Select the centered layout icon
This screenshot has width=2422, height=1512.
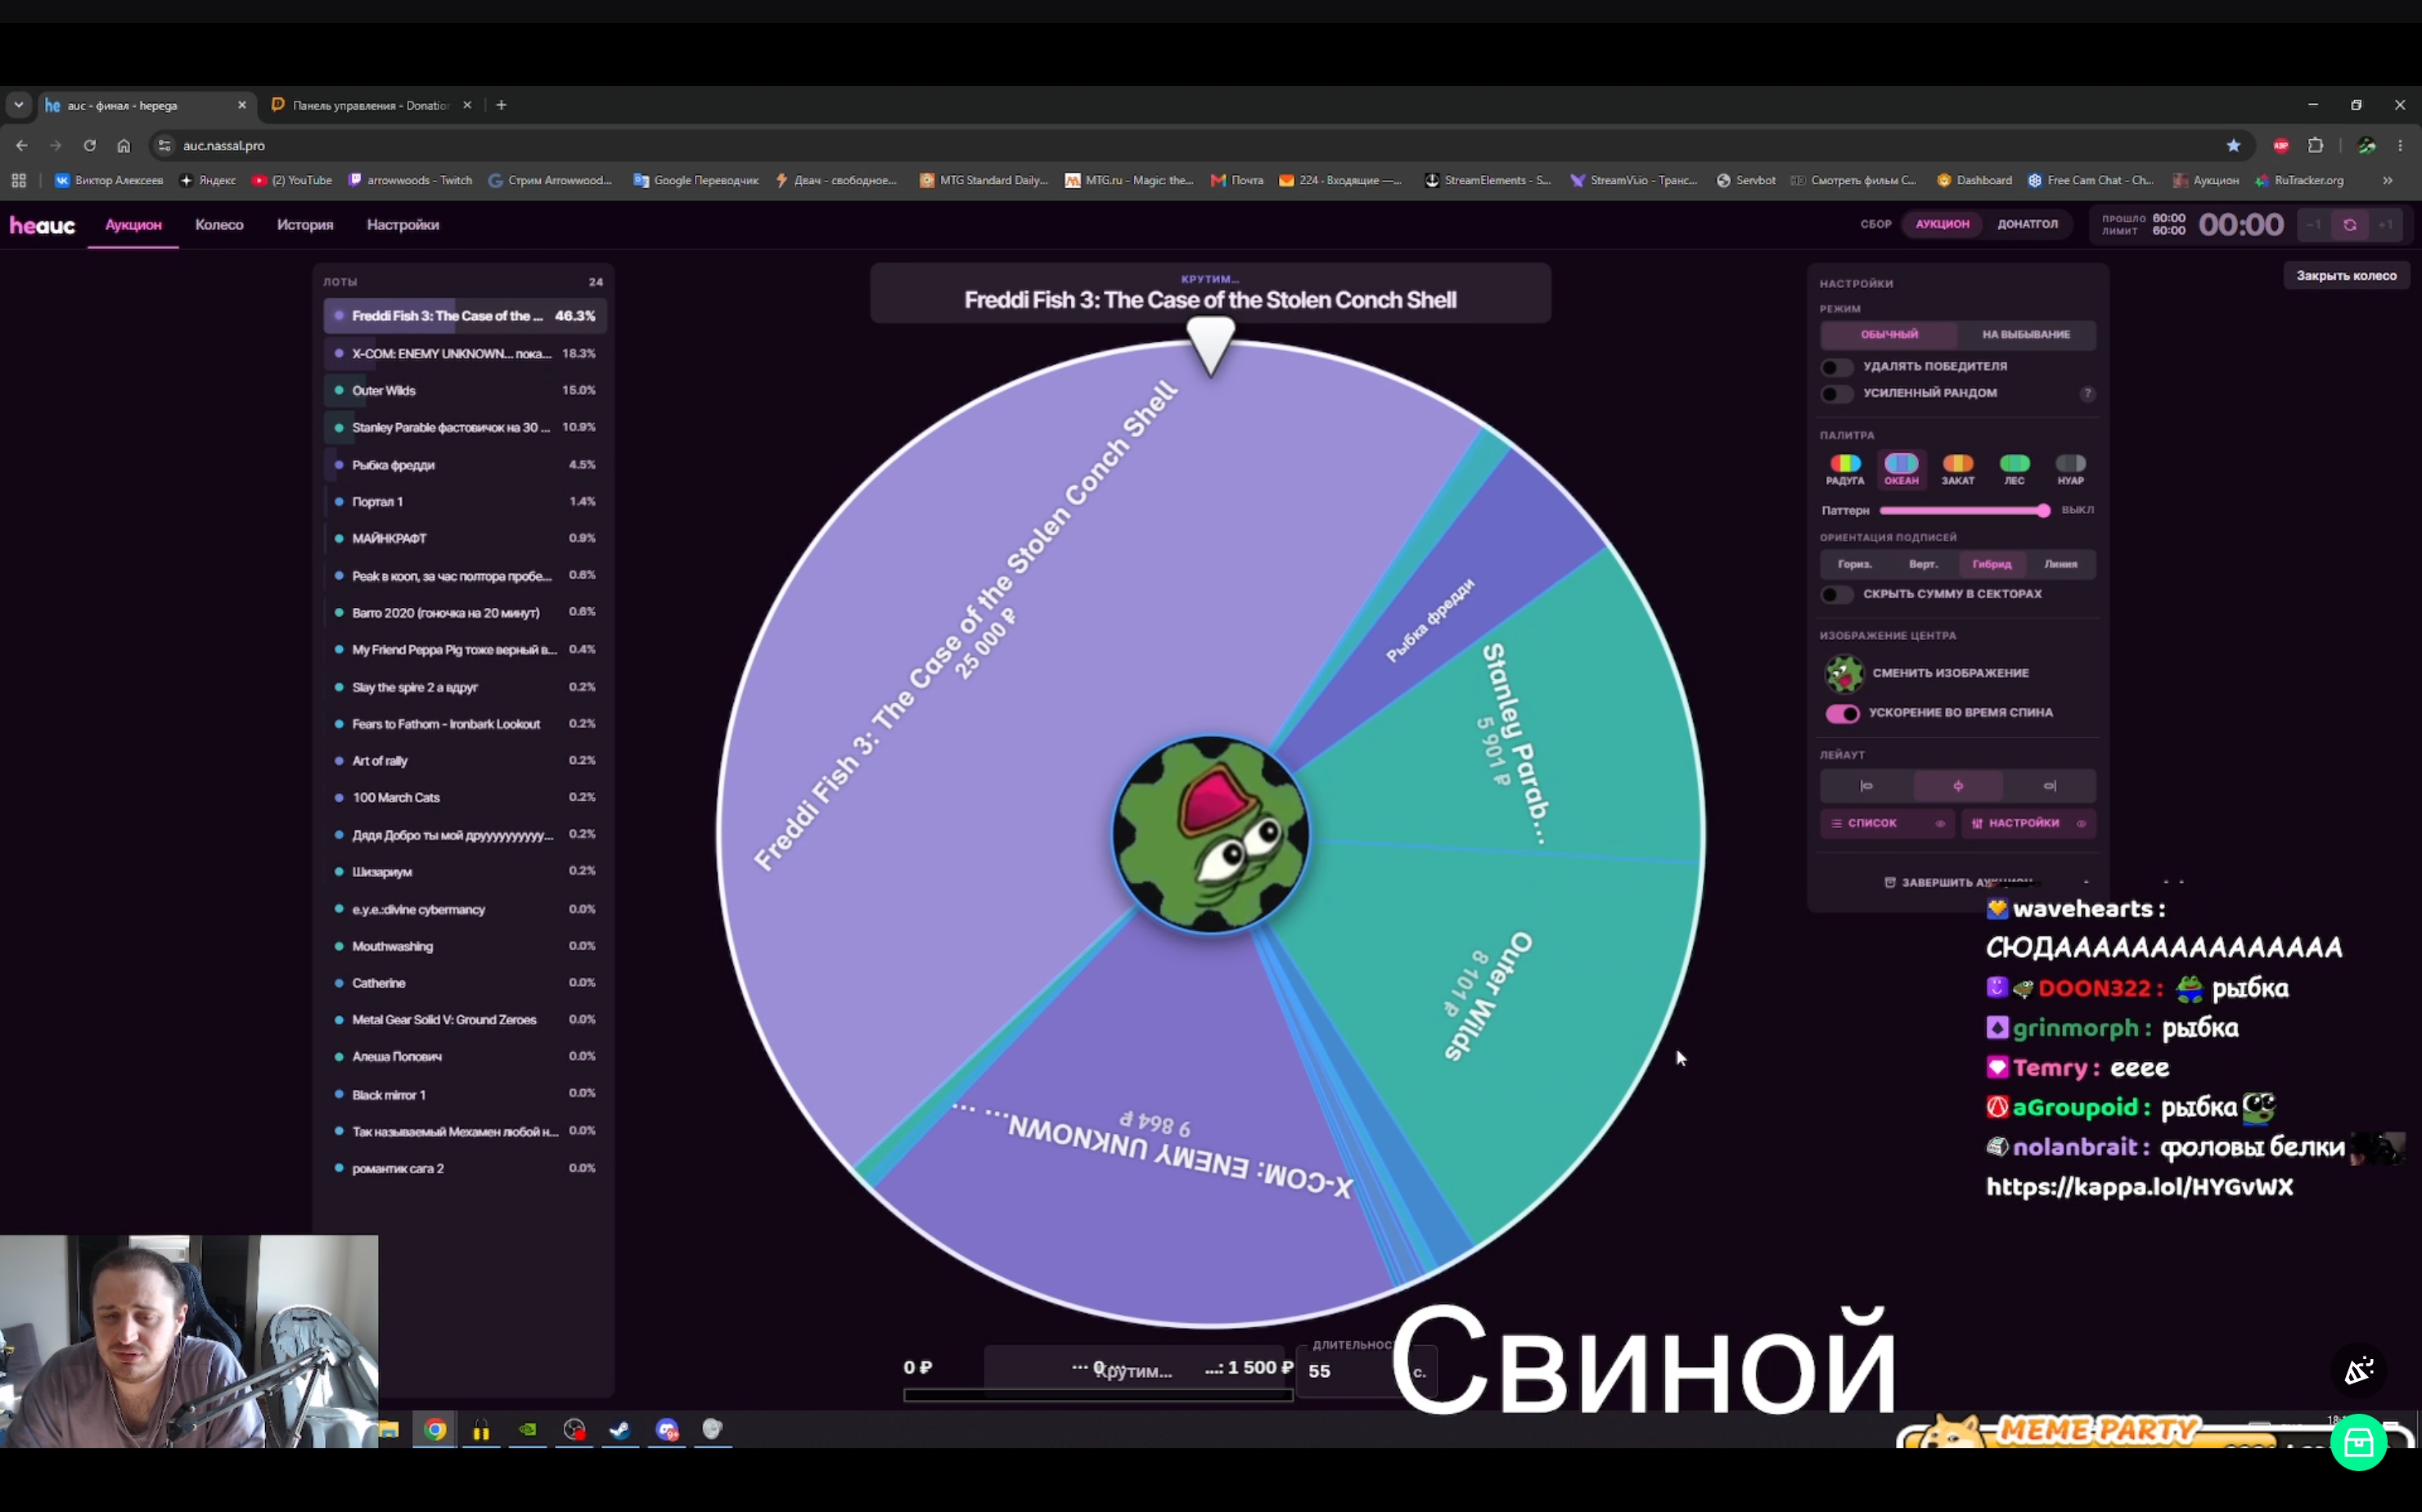1957,786
